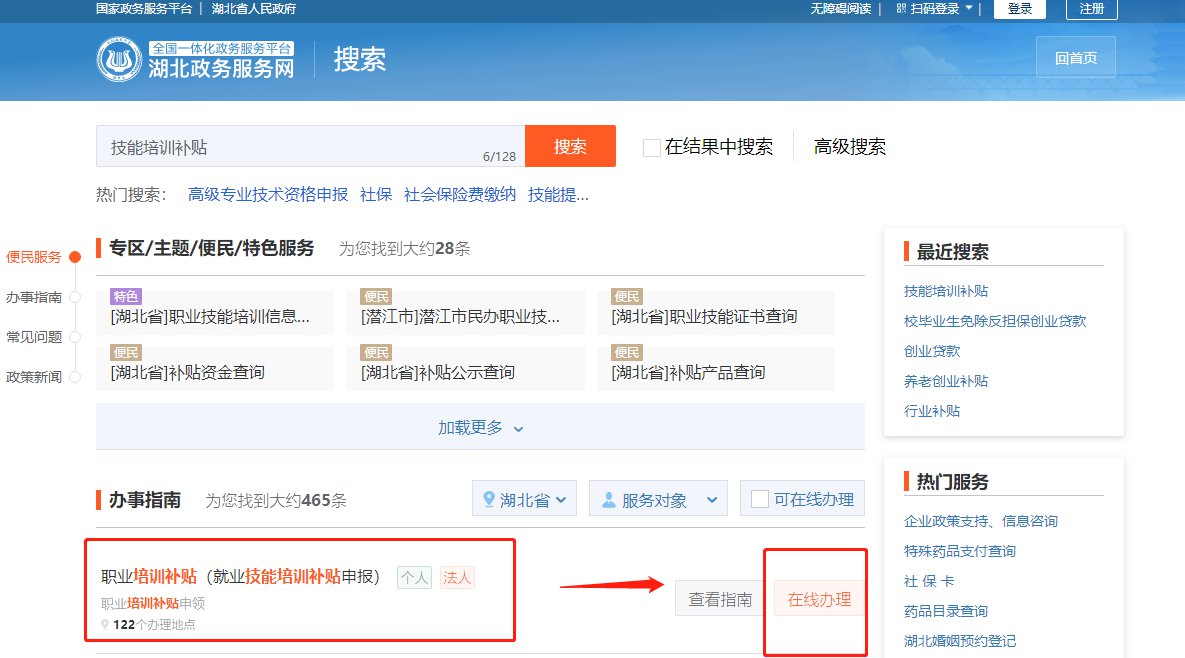This screenshot has width=1185, height=658.
Task: Click the person icon beside 服务对象
Action: tap(608, 500)
